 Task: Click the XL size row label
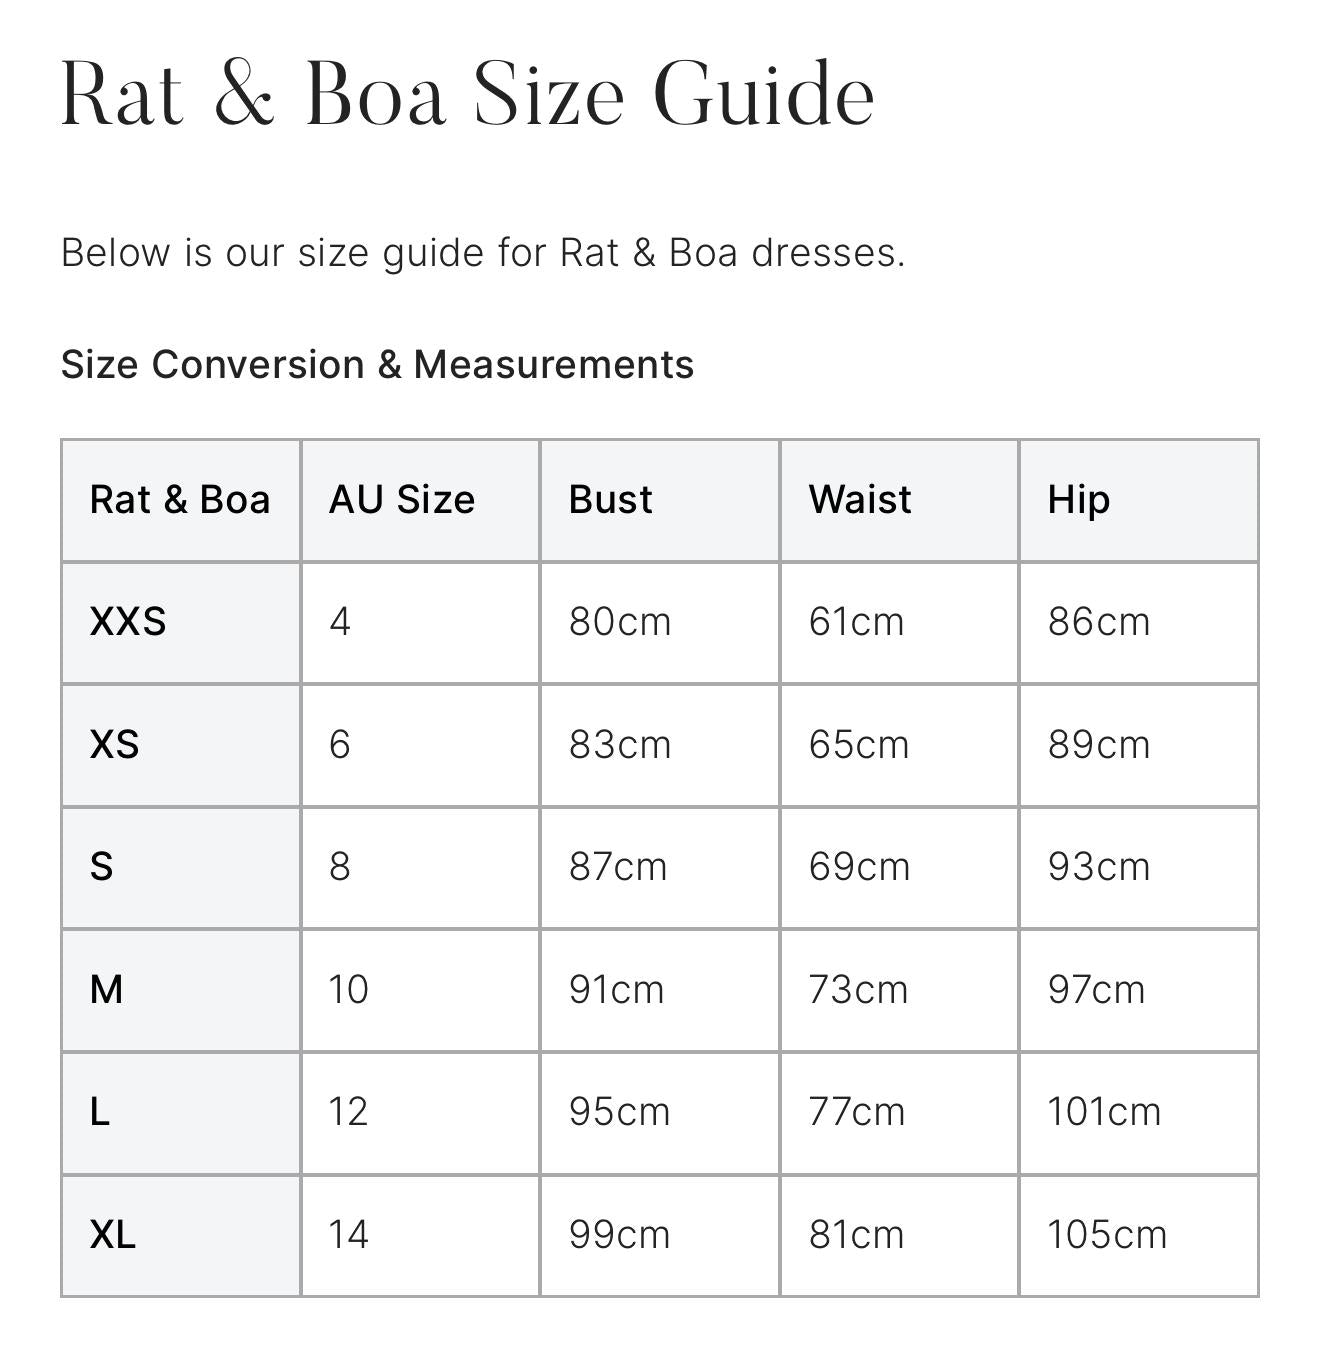[x=113, y=1235]
